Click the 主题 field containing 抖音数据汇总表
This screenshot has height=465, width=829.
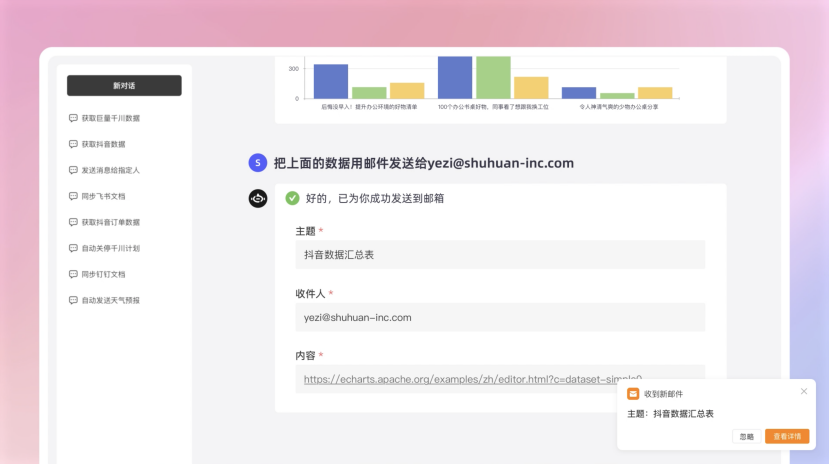click(x=500, y=255)
